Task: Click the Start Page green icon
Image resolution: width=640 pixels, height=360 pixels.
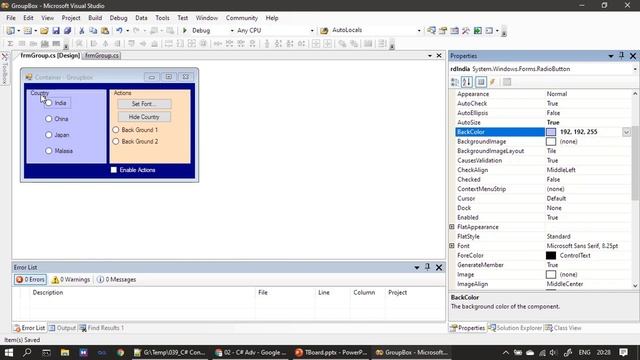Action: point(478,31)
